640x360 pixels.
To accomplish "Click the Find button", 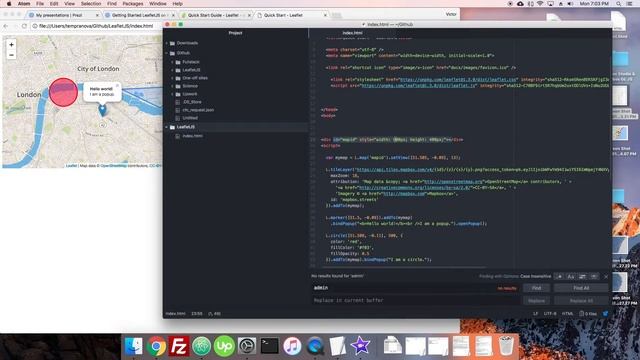I will (536, 288).
